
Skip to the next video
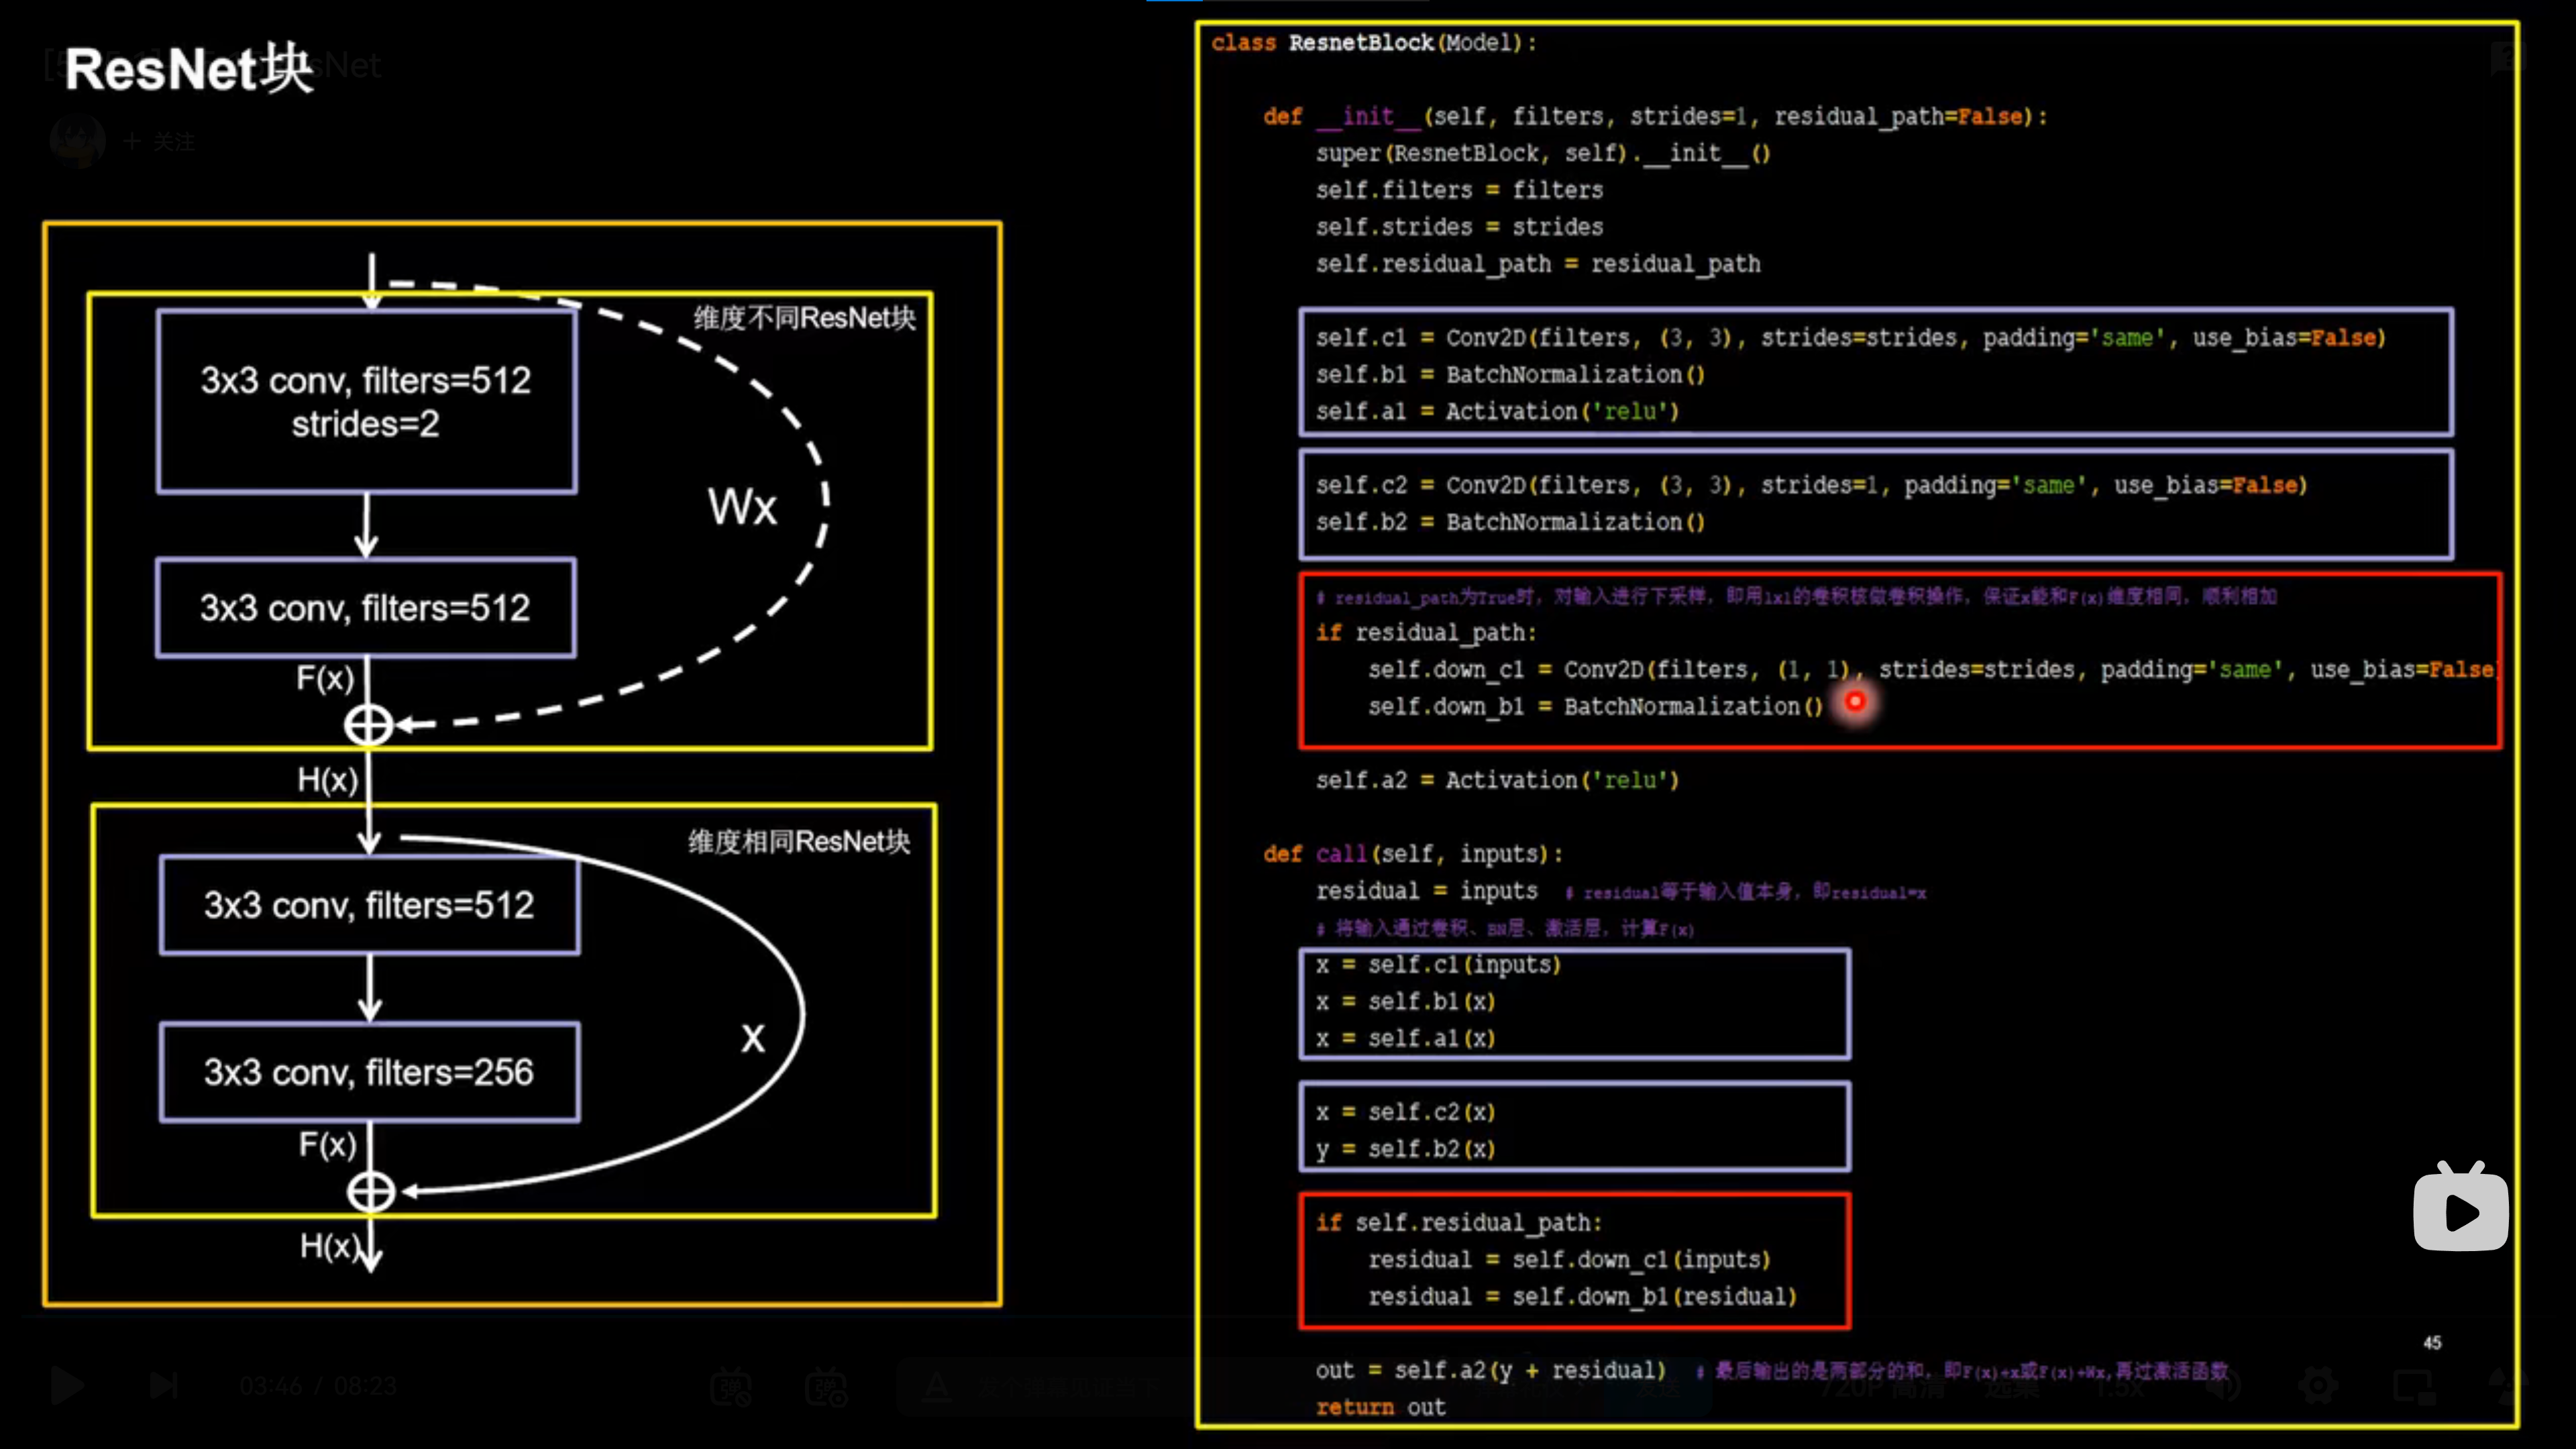click(x=163, y=1386)
